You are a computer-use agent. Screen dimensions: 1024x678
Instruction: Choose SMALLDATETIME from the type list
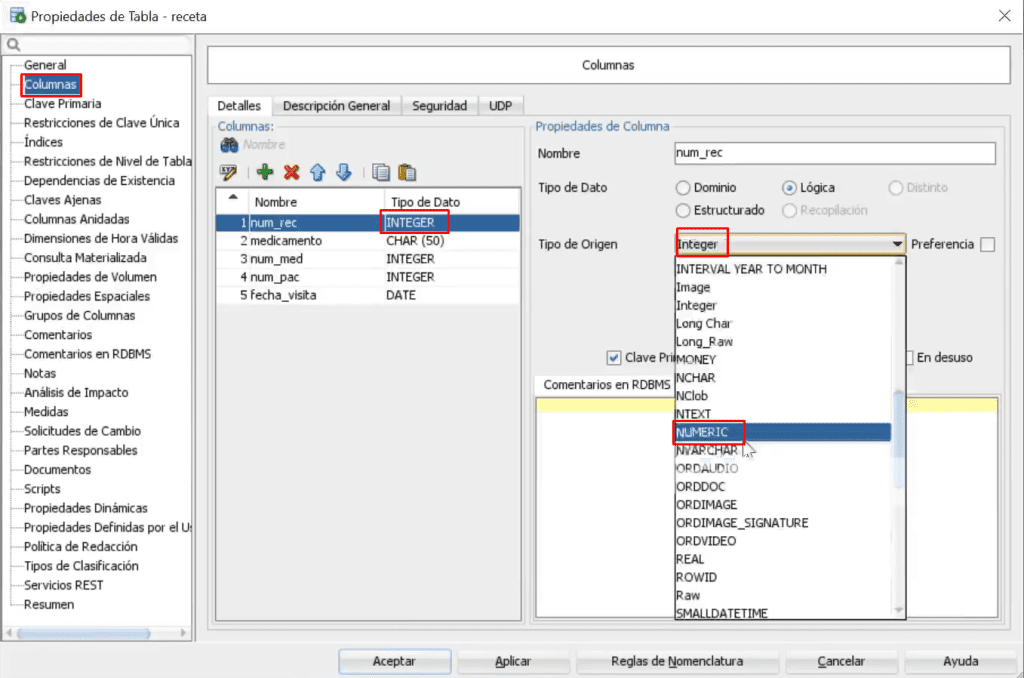coord(782,613)
